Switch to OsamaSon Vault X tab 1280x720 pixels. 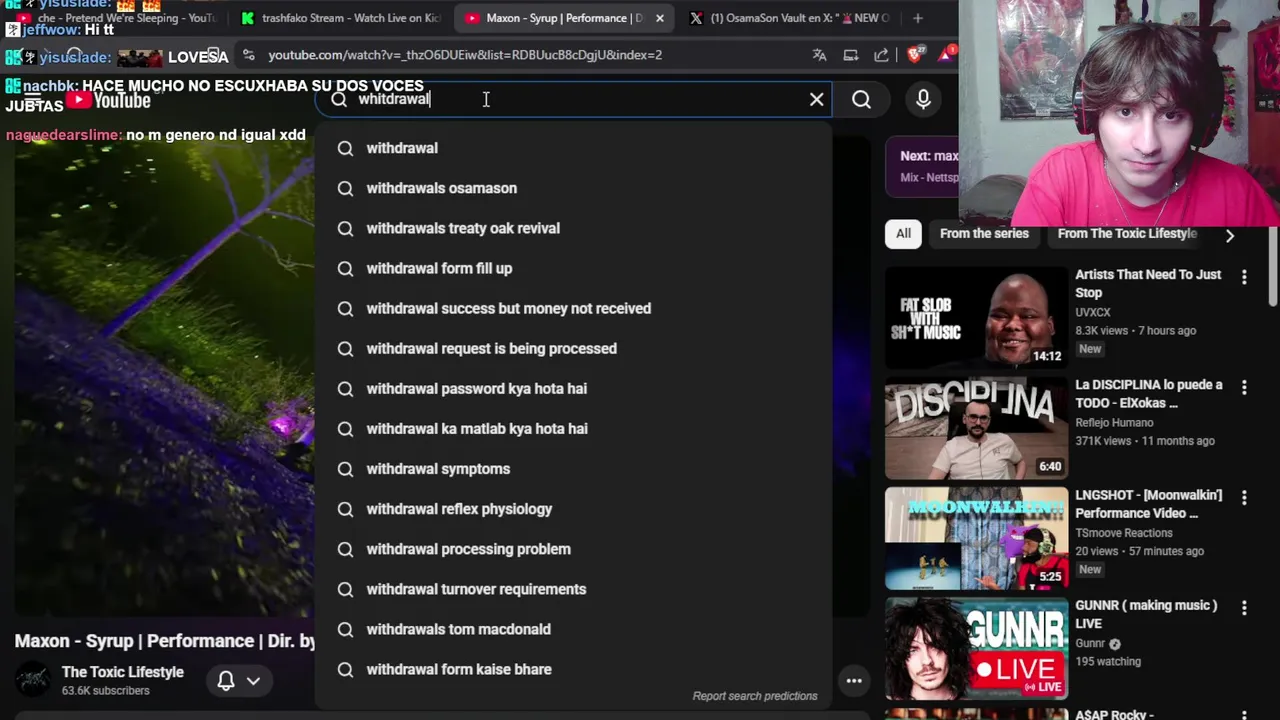coord(789,18)
